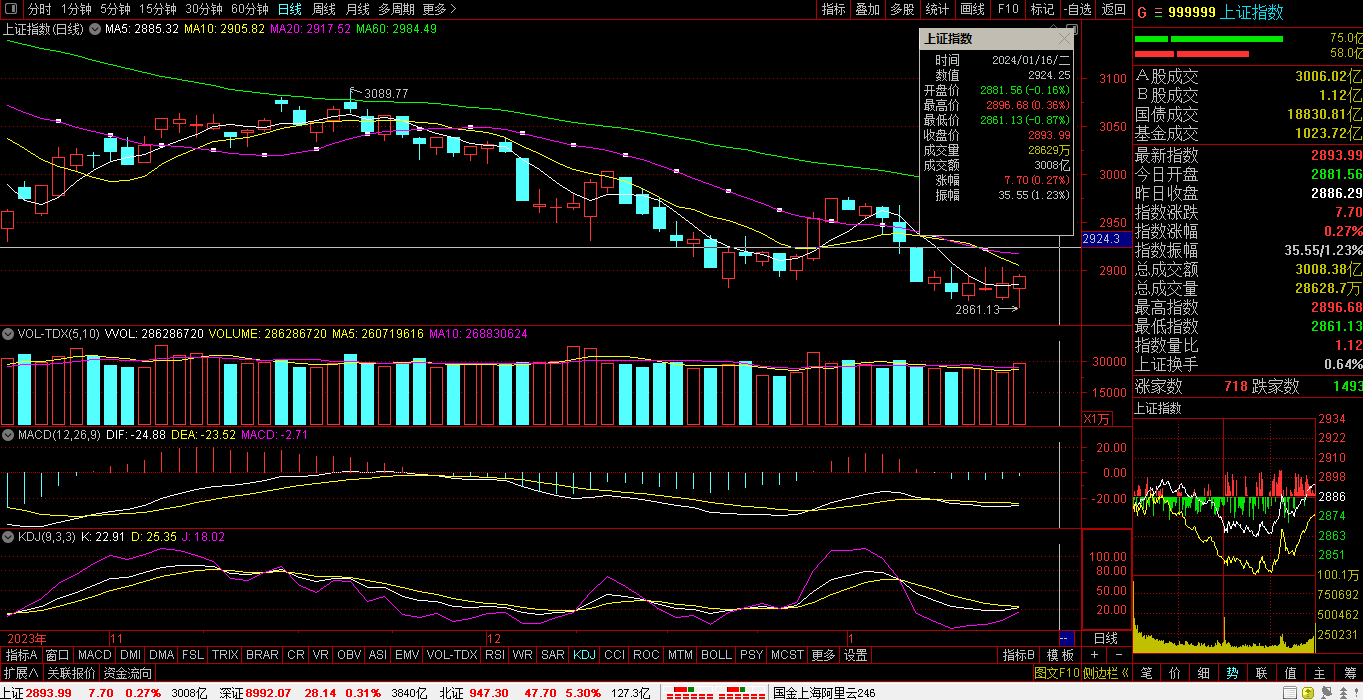Close the 上证指数 data info popup
The image size is (1363, 700).
click(x=1063, y=39)
